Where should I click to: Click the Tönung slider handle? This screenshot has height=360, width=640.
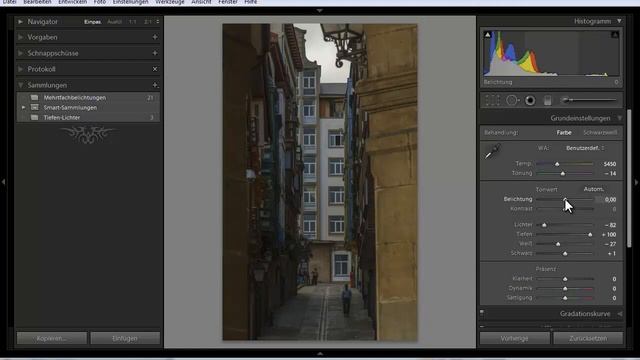(563, 174)
